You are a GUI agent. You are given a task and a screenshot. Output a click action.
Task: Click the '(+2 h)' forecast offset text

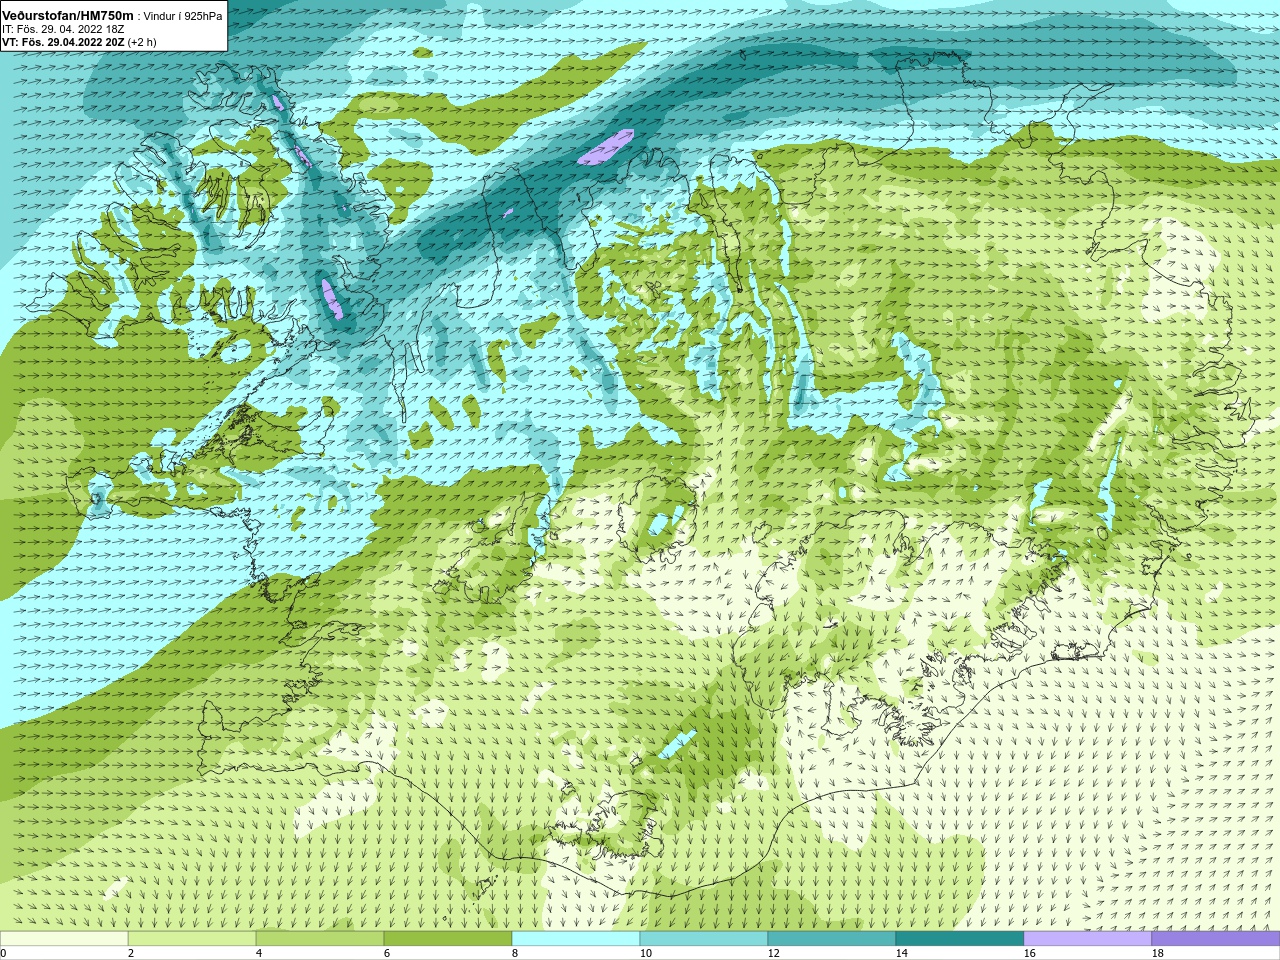coord(142,42)
